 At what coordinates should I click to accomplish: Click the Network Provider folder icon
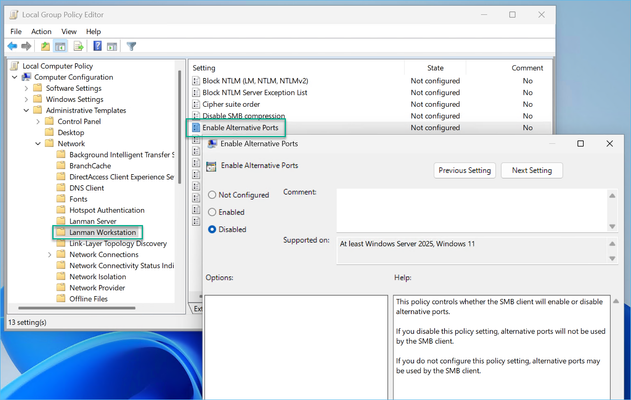click(61, 287)
